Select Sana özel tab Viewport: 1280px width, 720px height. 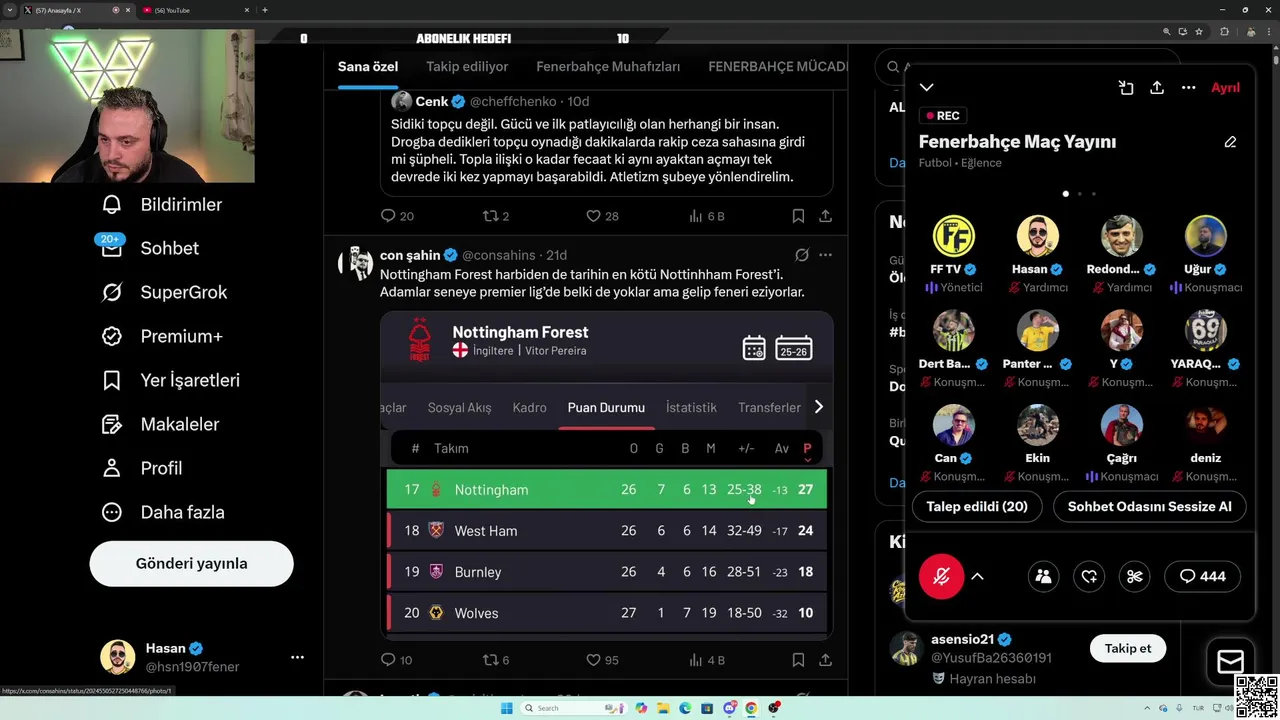click(x=368, y=67)
